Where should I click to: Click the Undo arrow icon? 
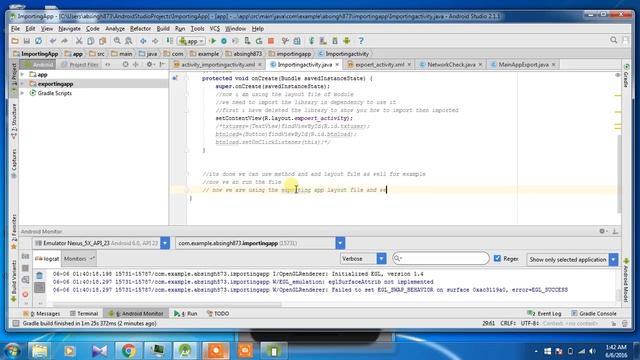click(53, 41)
